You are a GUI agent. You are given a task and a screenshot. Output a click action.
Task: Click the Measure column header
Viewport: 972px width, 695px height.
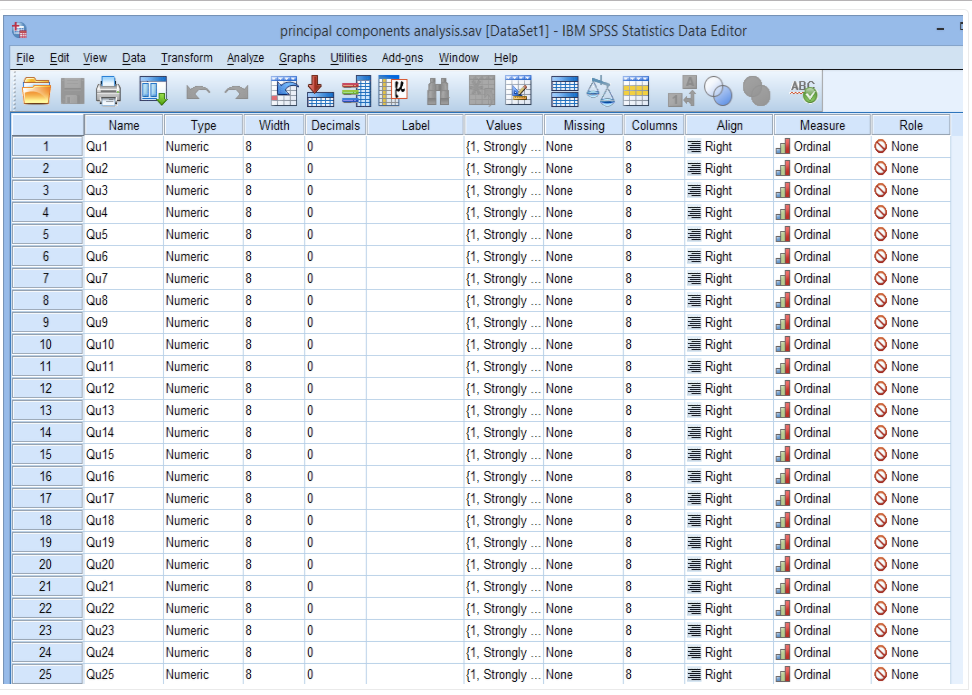(x=822, y=125)
